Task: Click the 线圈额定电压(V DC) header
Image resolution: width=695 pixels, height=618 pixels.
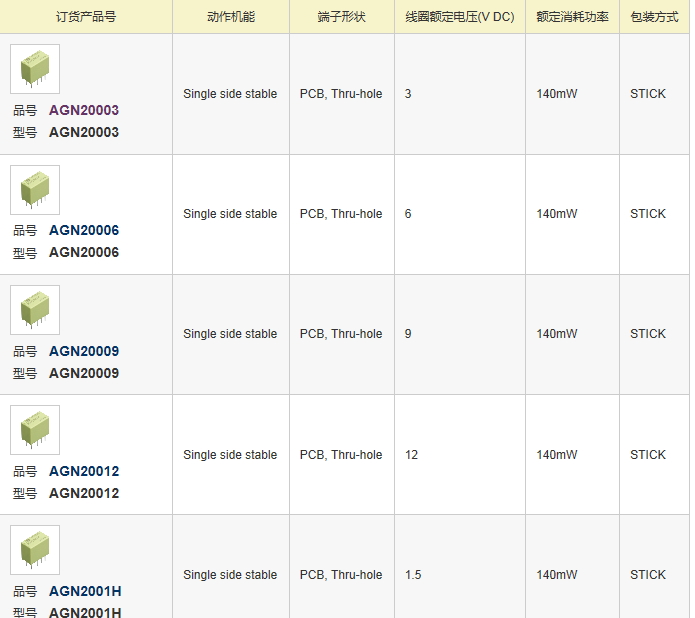Action: point(459,17)
